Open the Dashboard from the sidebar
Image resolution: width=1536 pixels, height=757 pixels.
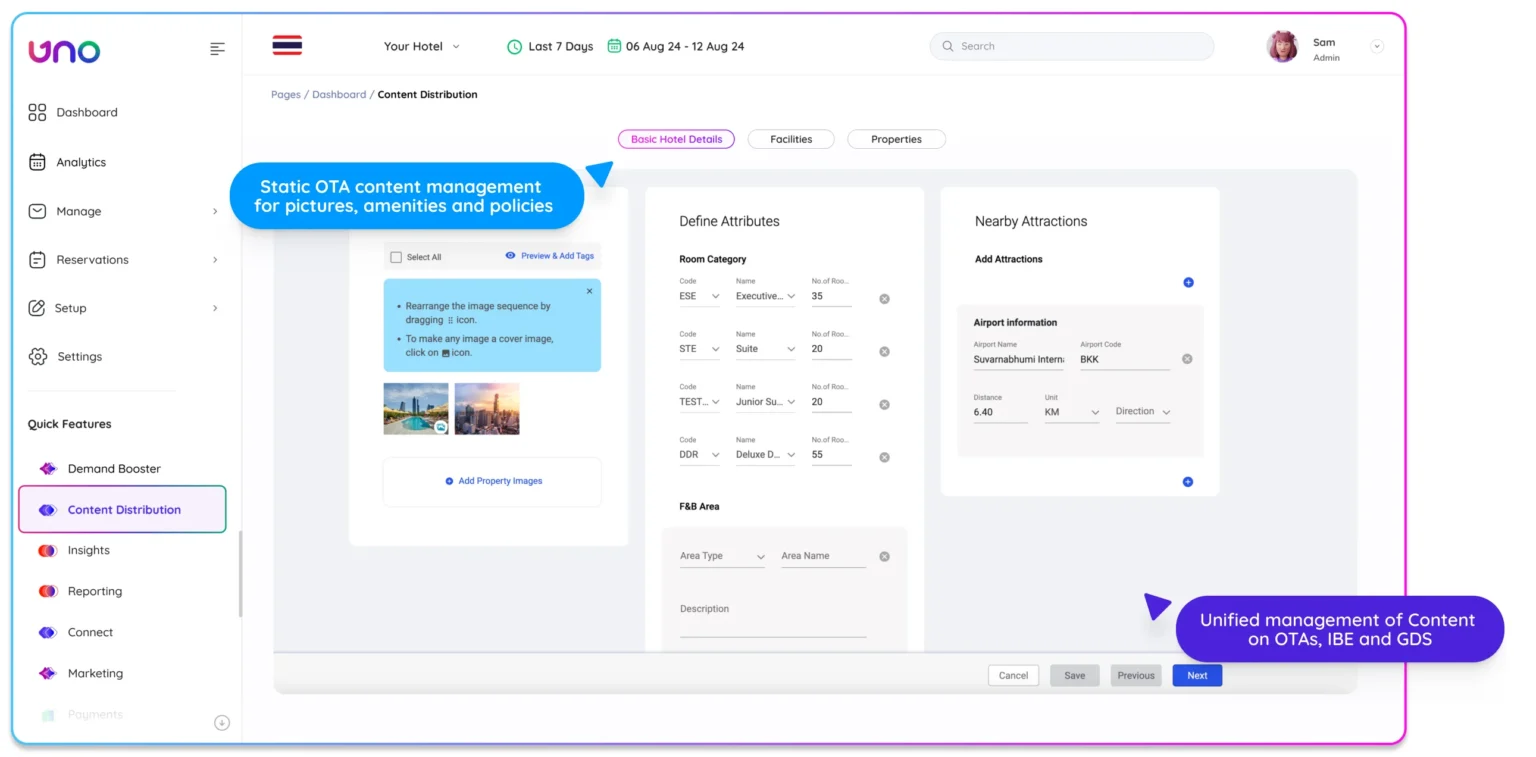(86, 112)
